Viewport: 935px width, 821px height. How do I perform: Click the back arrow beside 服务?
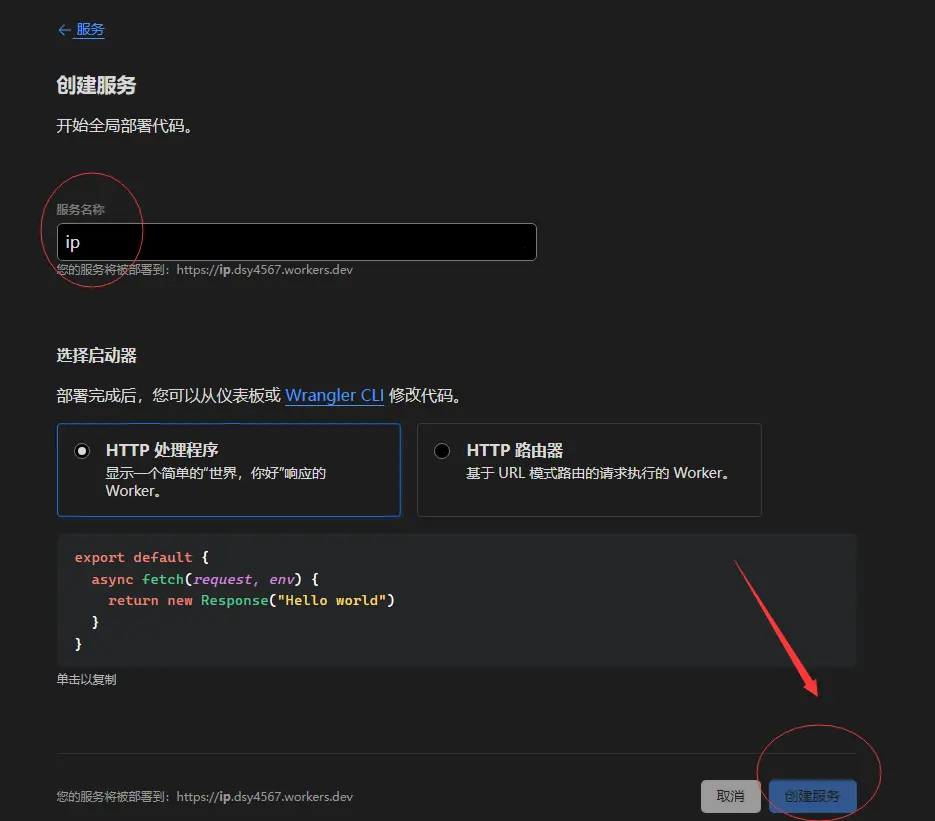point(64,30)
